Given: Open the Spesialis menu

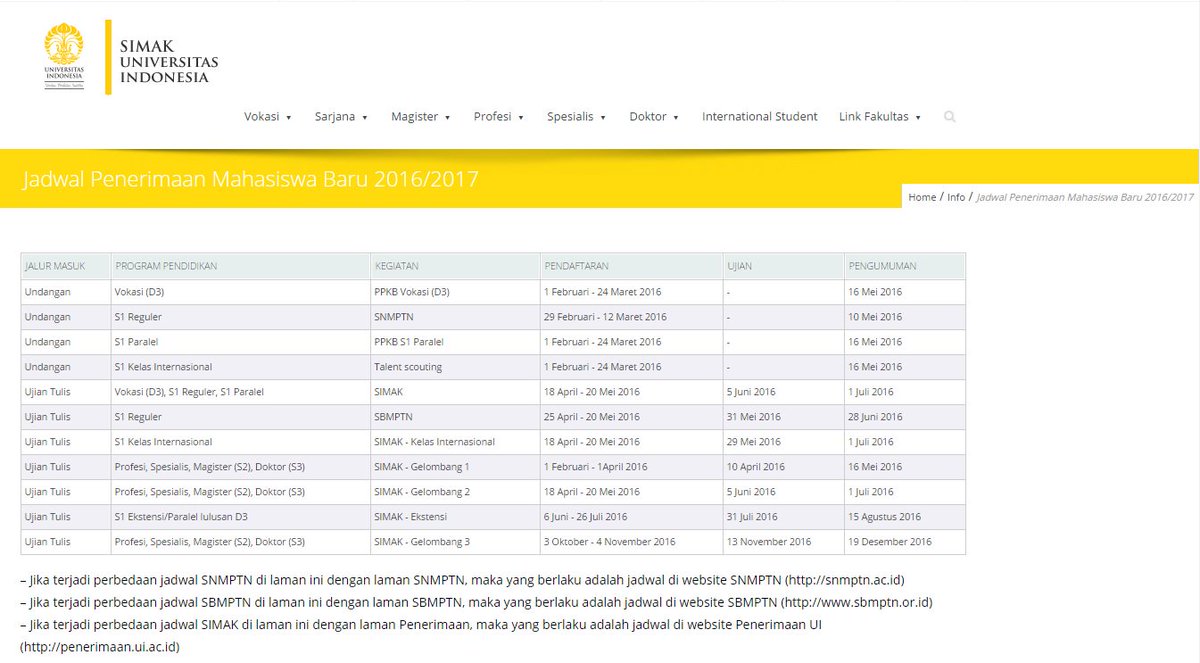Looking at the screenshot, I should pyautogui.click(x=577, y=117).
